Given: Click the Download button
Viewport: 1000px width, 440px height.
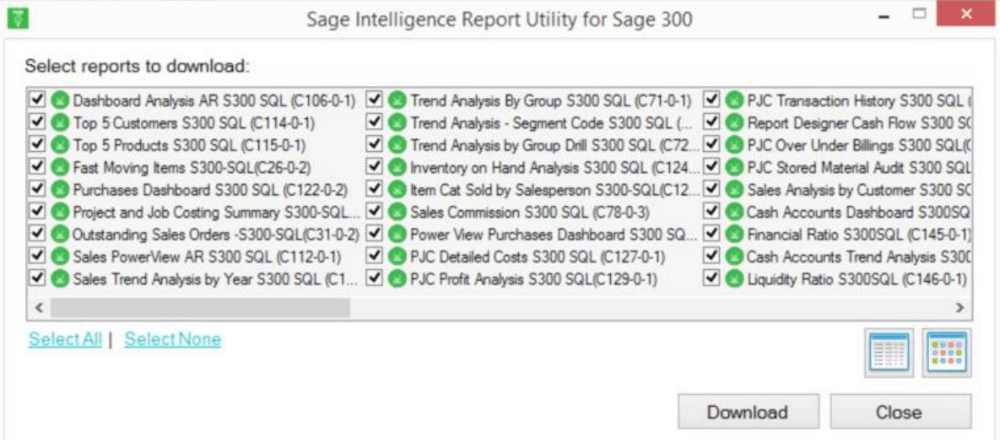Looking at the screenshot, I should click(x=747, y=412).
